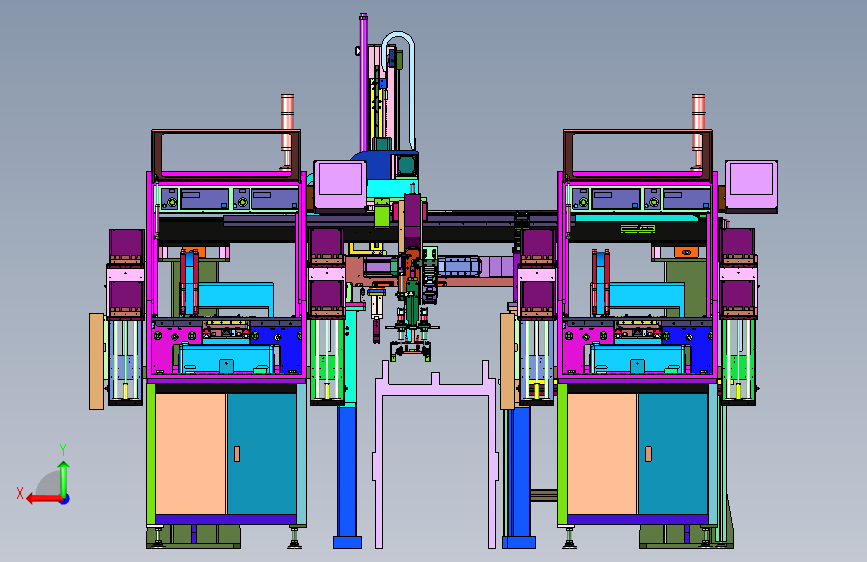Viewport: 867px width, 562px height.
Task: Select the gripper head below the center robot
Action: point(410,350)
